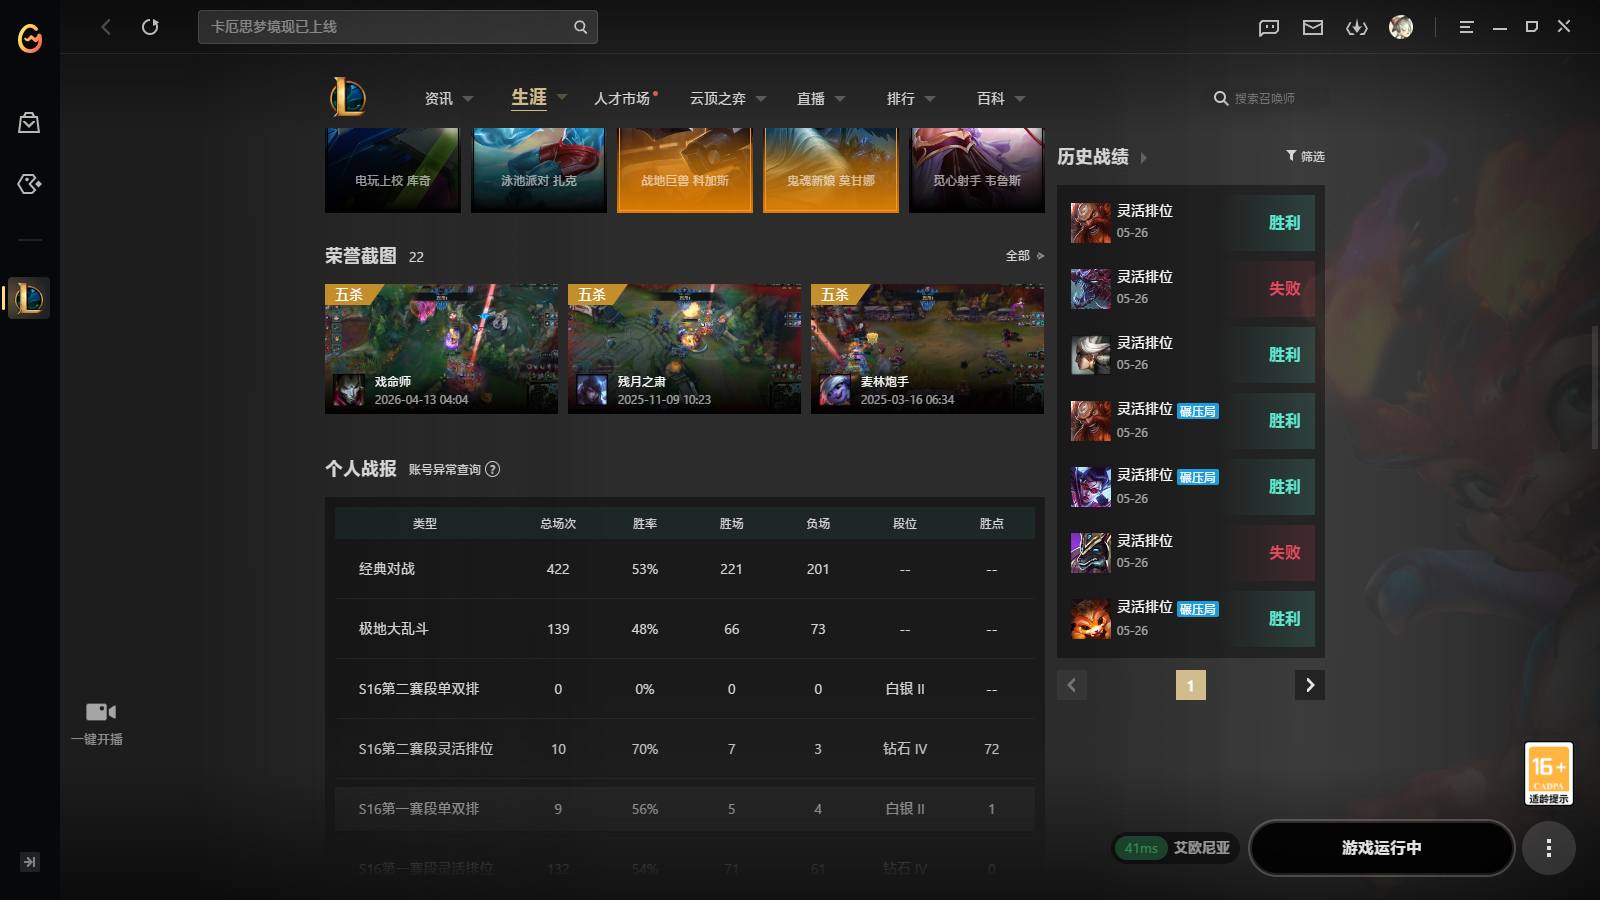Select the 泳池派对 扎克 skin card
The width and height of the screenshot is (1600, 900).
(x=538, y=170)
